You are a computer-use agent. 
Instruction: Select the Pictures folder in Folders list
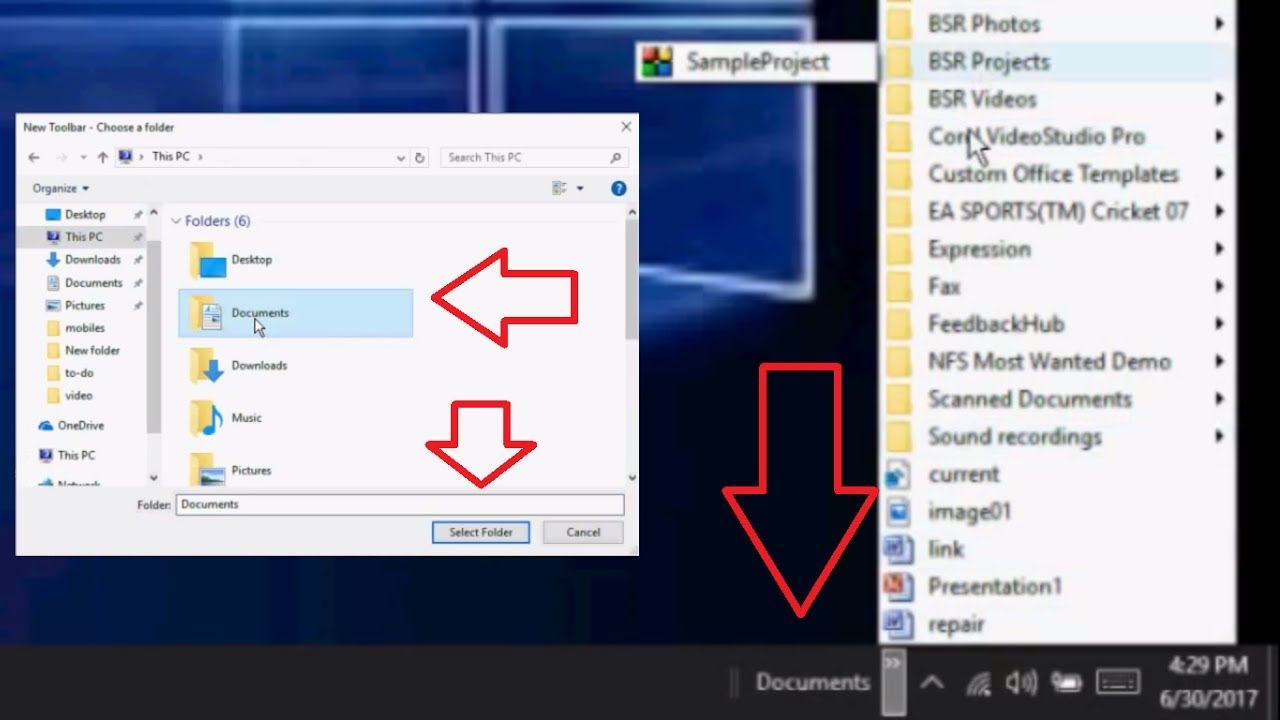231,470
